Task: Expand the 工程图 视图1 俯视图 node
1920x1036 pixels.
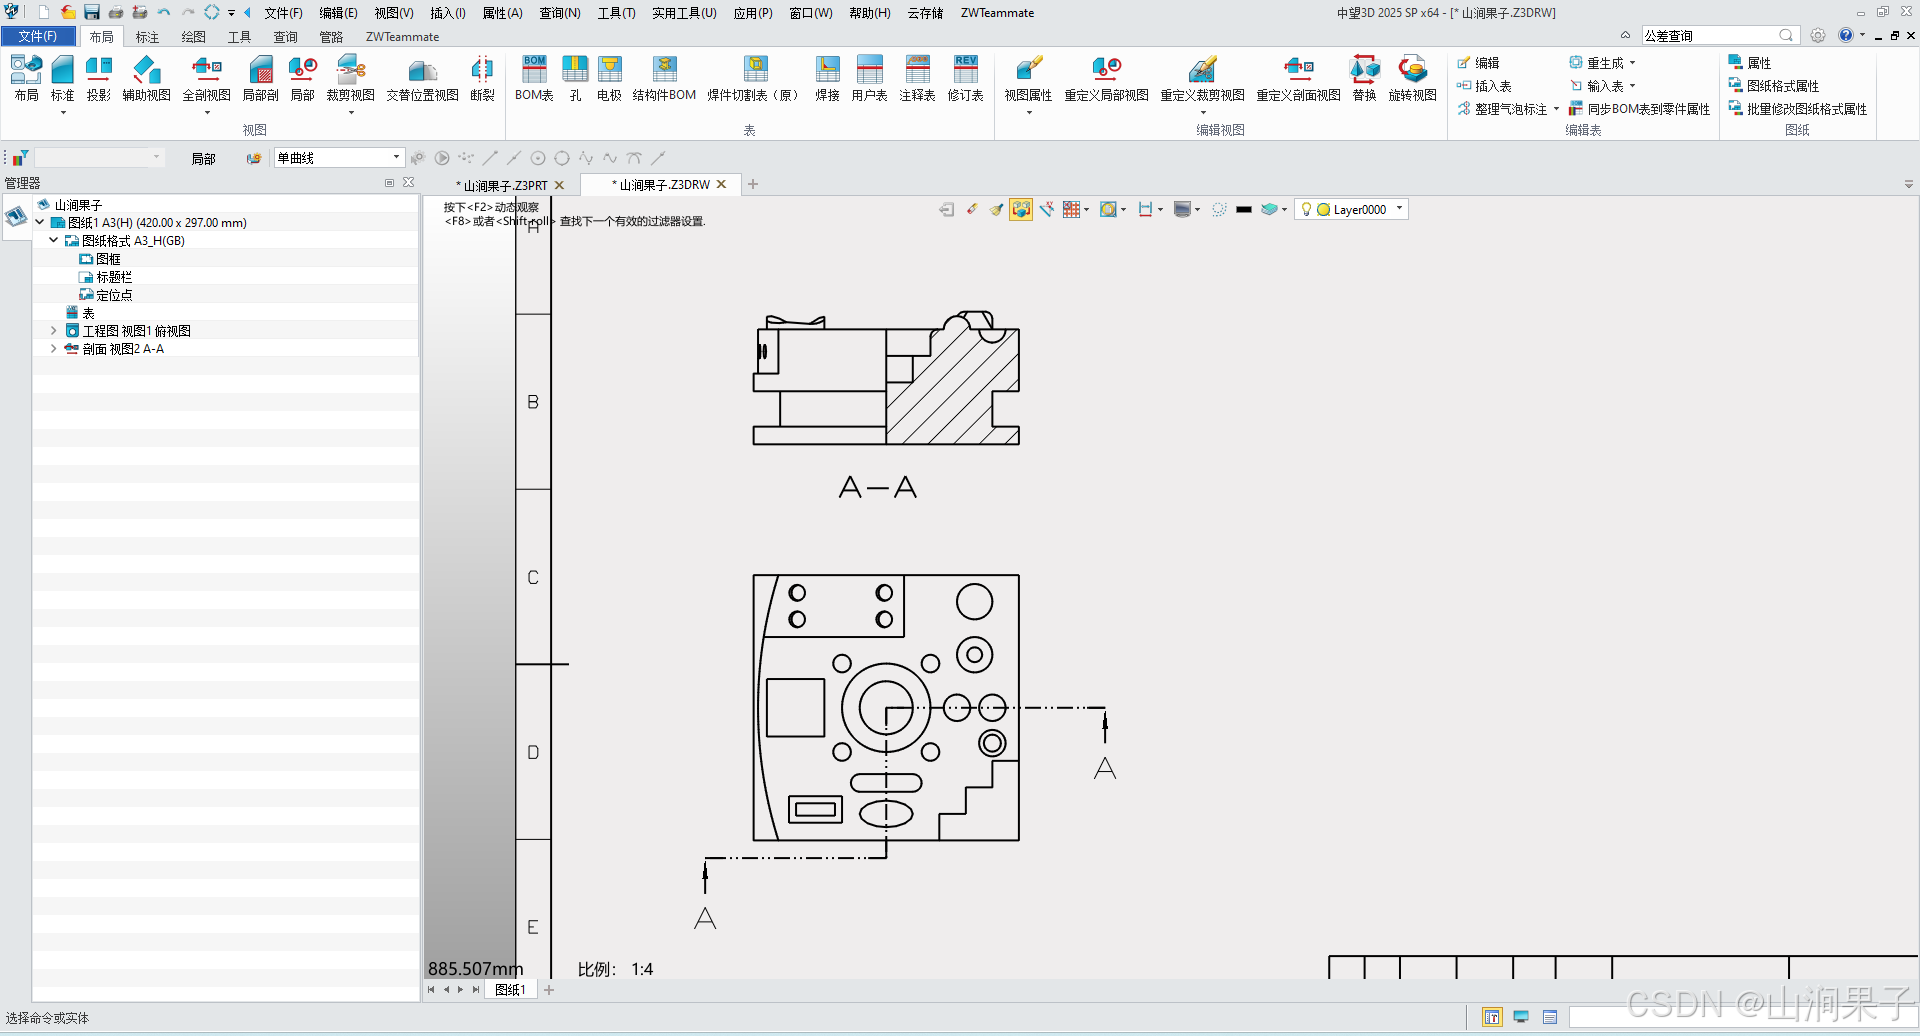Action: 54,330
